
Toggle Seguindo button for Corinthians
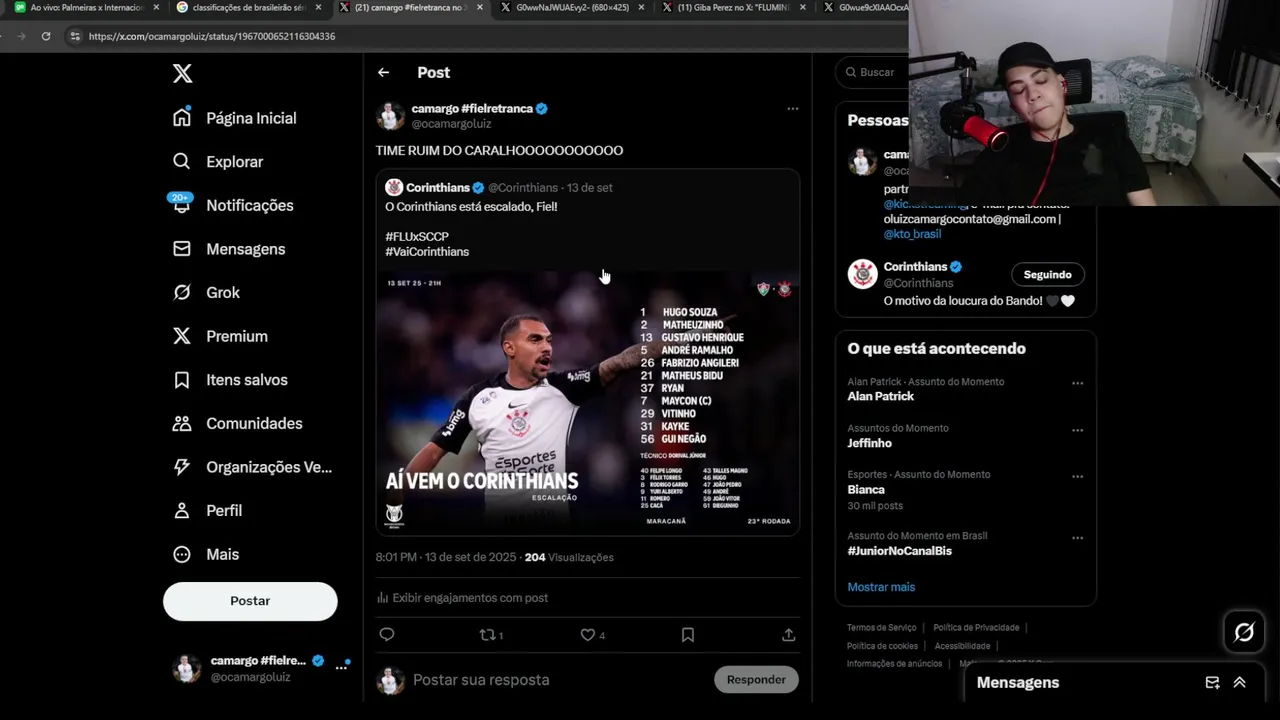point(1047,274)
